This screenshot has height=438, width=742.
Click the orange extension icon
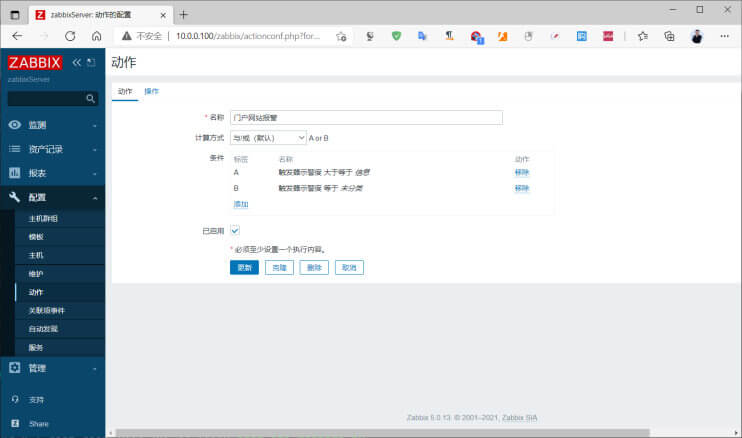pyautogui.click(x=502, y=36)
